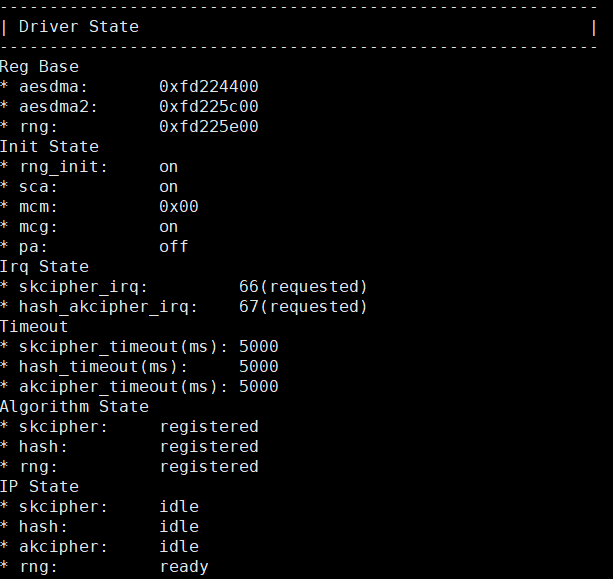
Task: Click the 'hash_akcipher_irq:' label
Action: (109, 307)
